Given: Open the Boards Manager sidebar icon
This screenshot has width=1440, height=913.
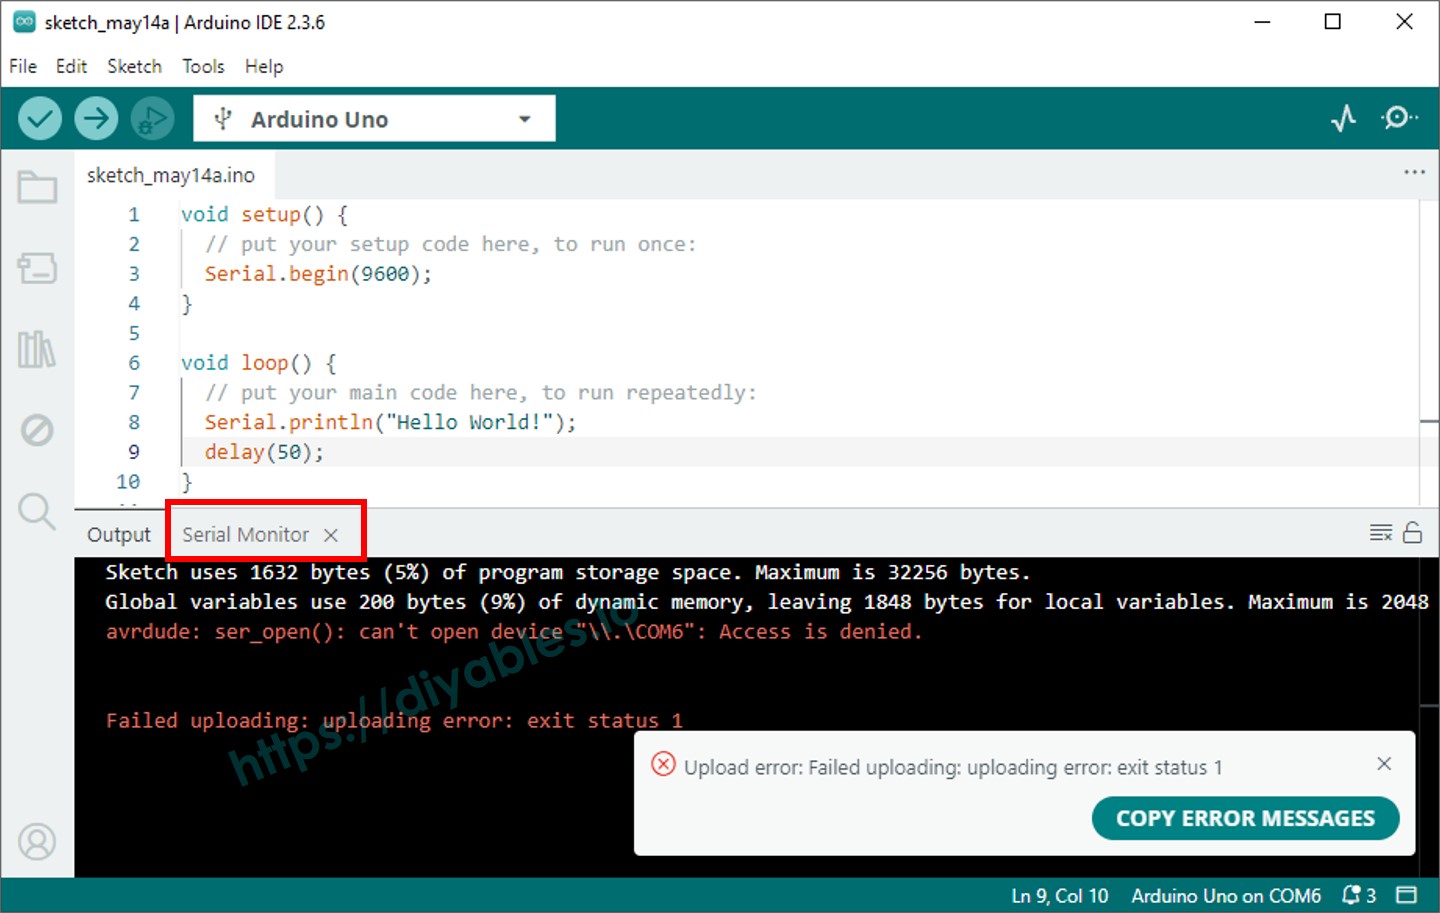Looking at the screenshot, I should tap(37, 268).
